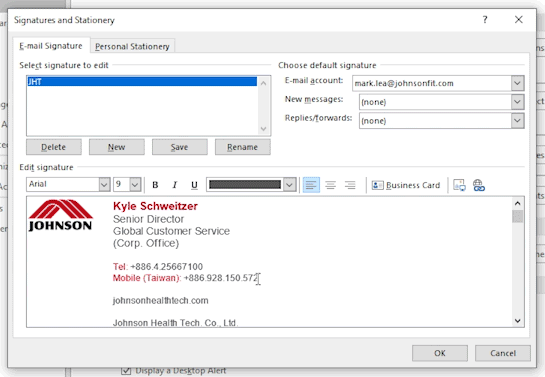545x377 pixels.
Task: Click the signature list scroll up arrow
Action: [263, 83]
